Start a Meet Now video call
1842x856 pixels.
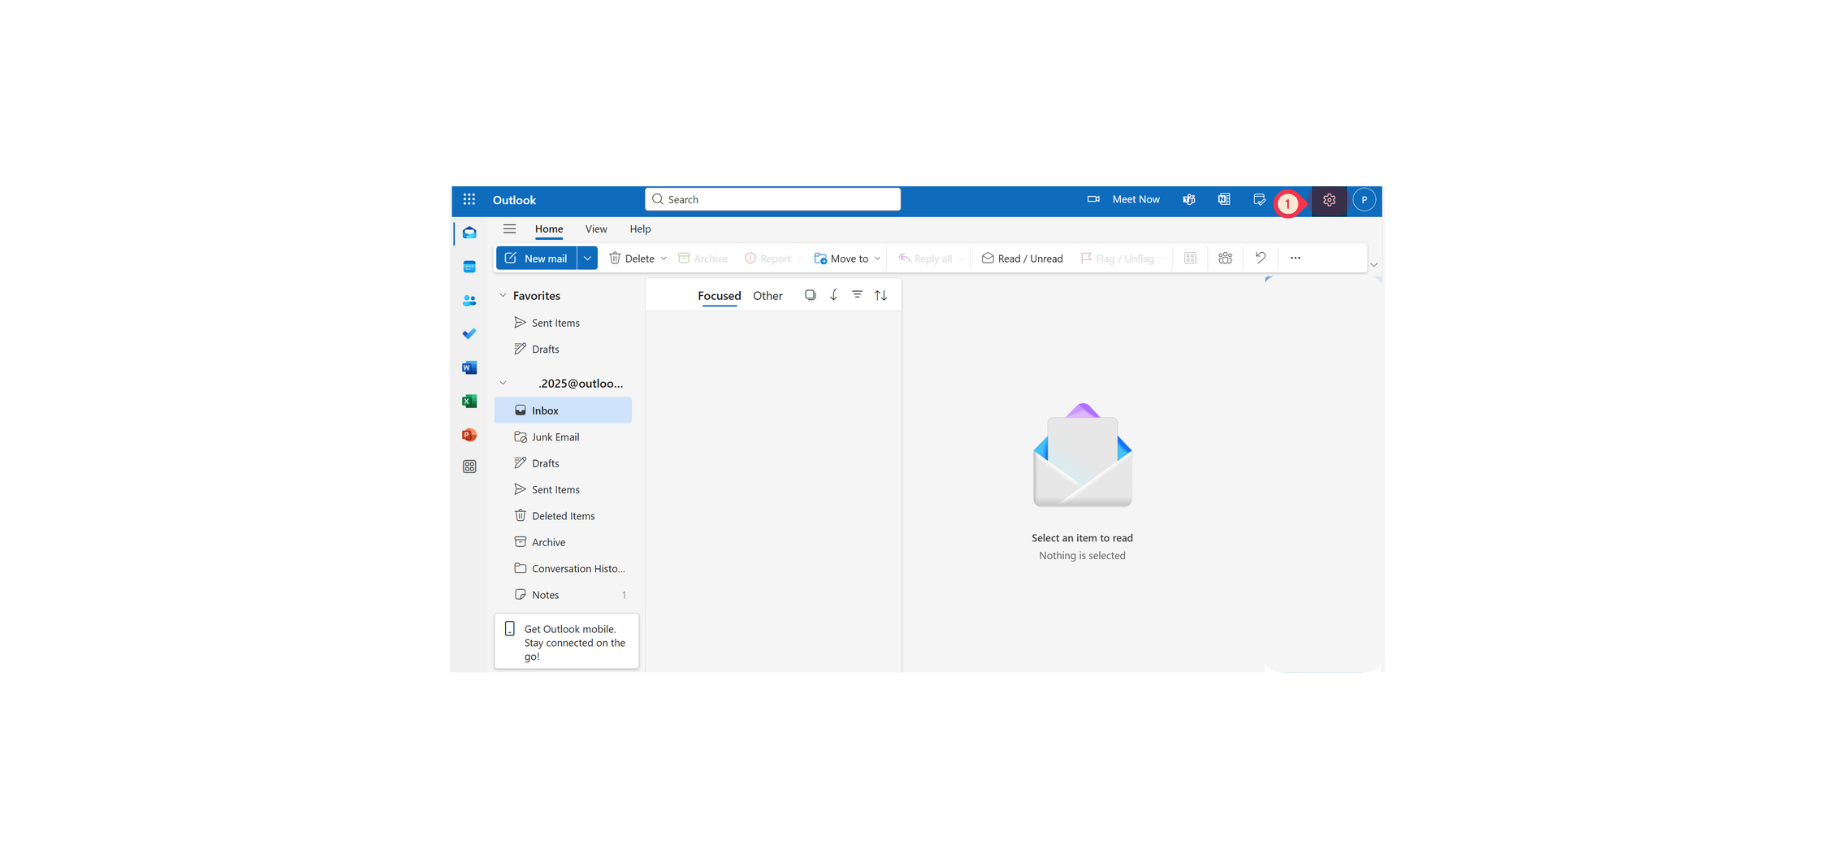coord(1124,200)
